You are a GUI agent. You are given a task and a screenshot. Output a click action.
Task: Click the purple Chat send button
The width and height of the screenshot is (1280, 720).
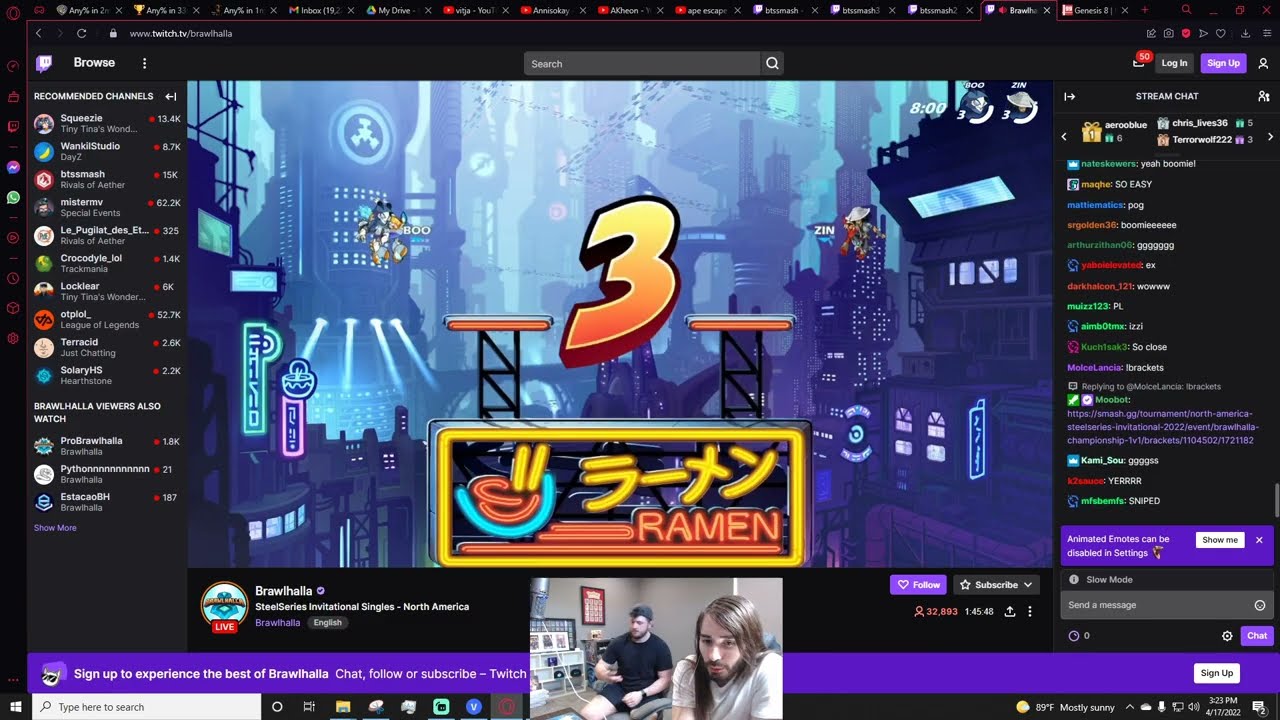[x=1257, y=636]
